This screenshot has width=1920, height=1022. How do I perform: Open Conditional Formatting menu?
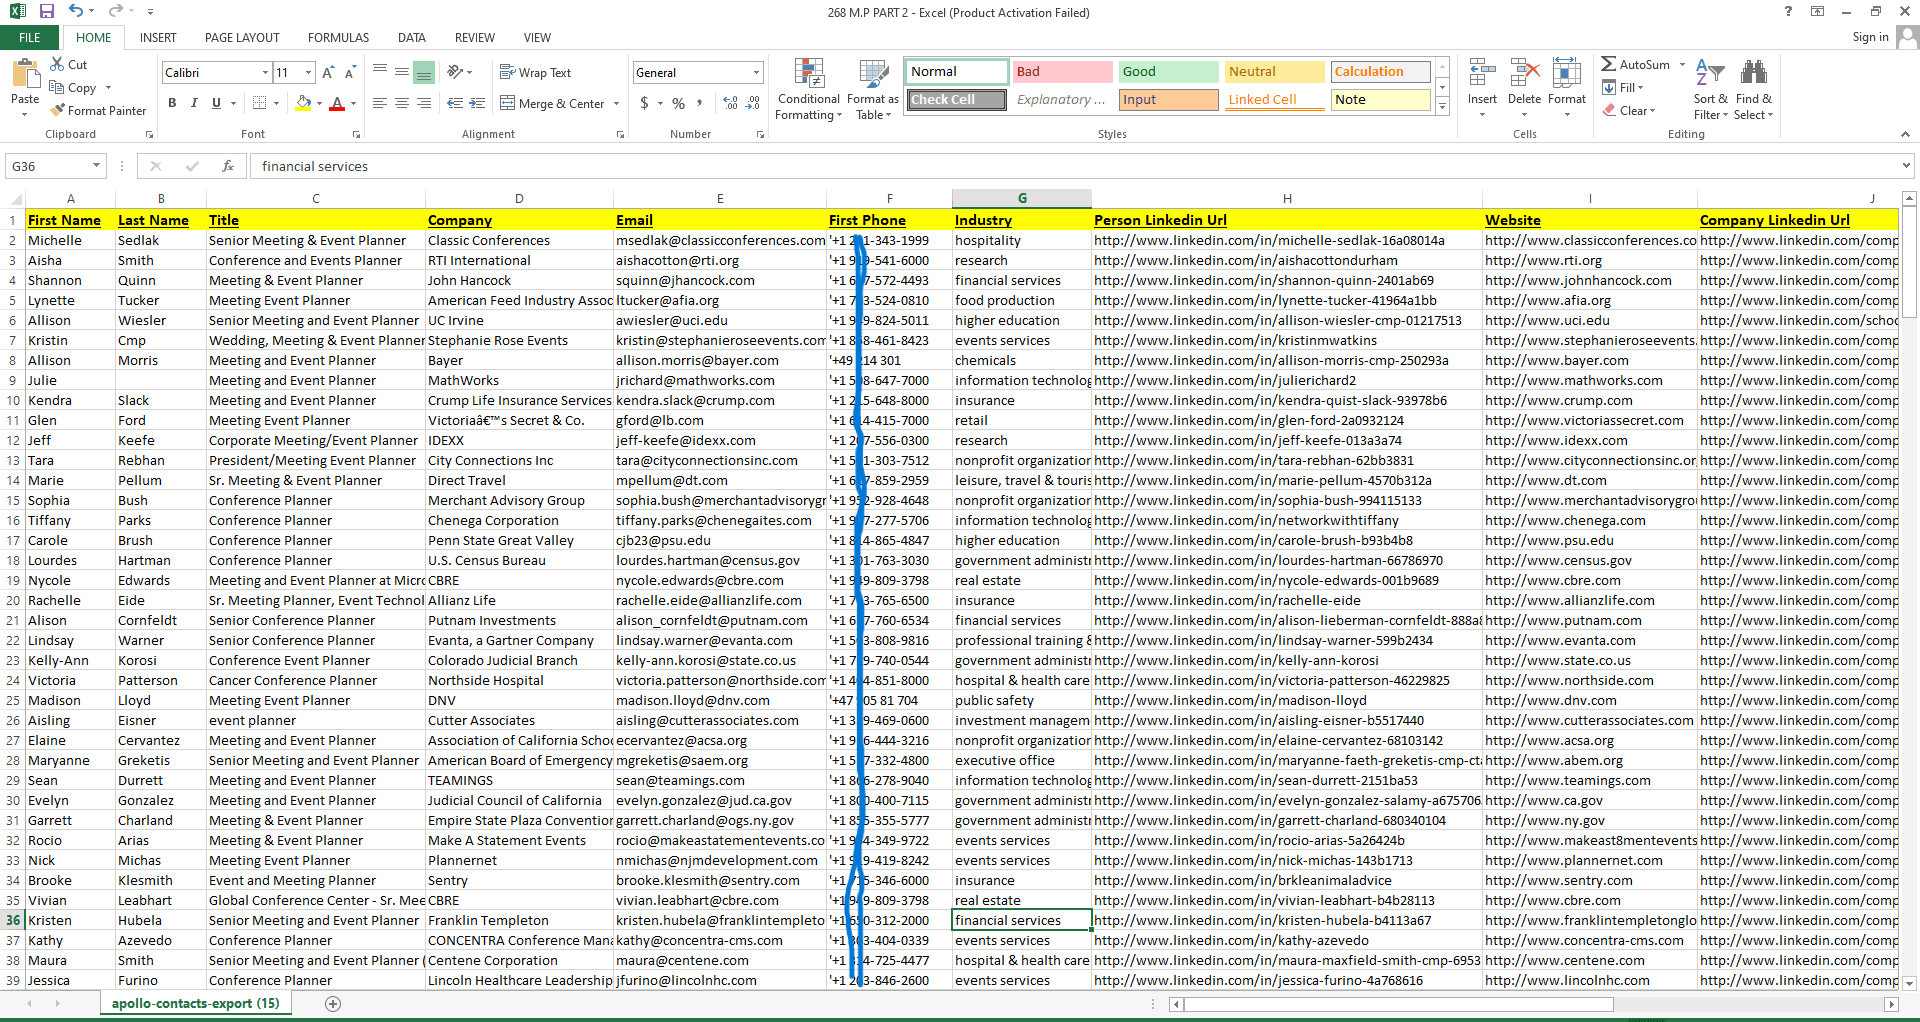[808, 89]
